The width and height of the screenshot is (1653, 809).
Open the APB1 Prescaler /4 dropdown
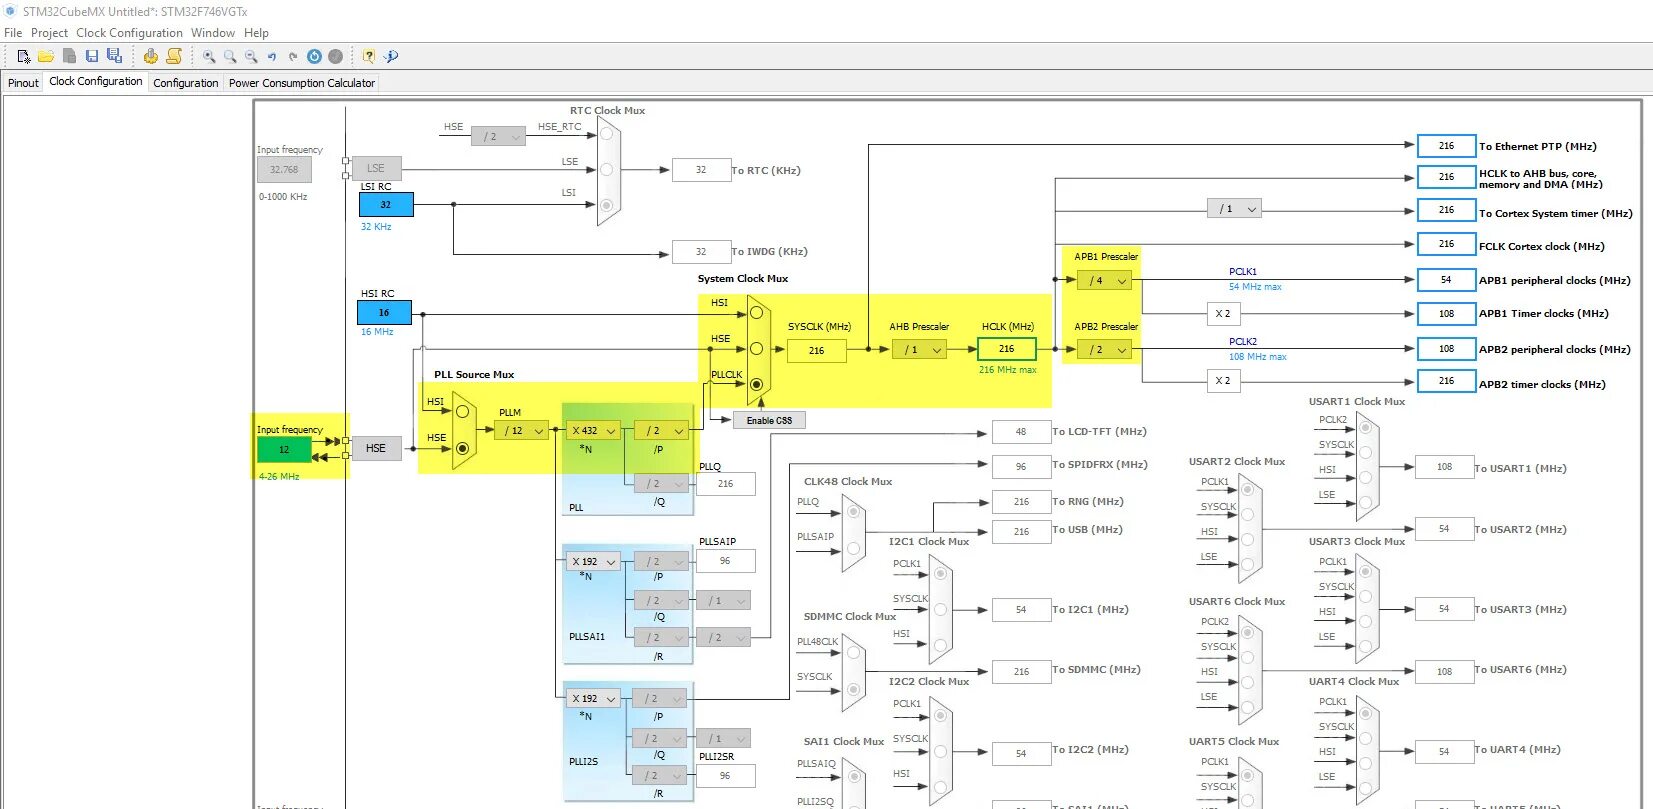[x=1105, y=280]
